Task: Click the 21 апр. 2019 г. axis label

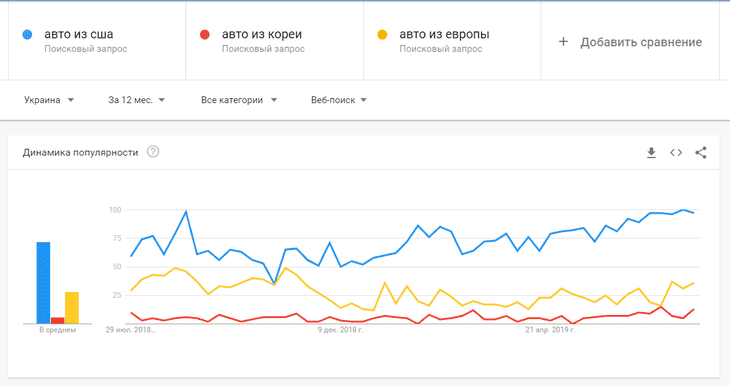Action: point(550,330)
